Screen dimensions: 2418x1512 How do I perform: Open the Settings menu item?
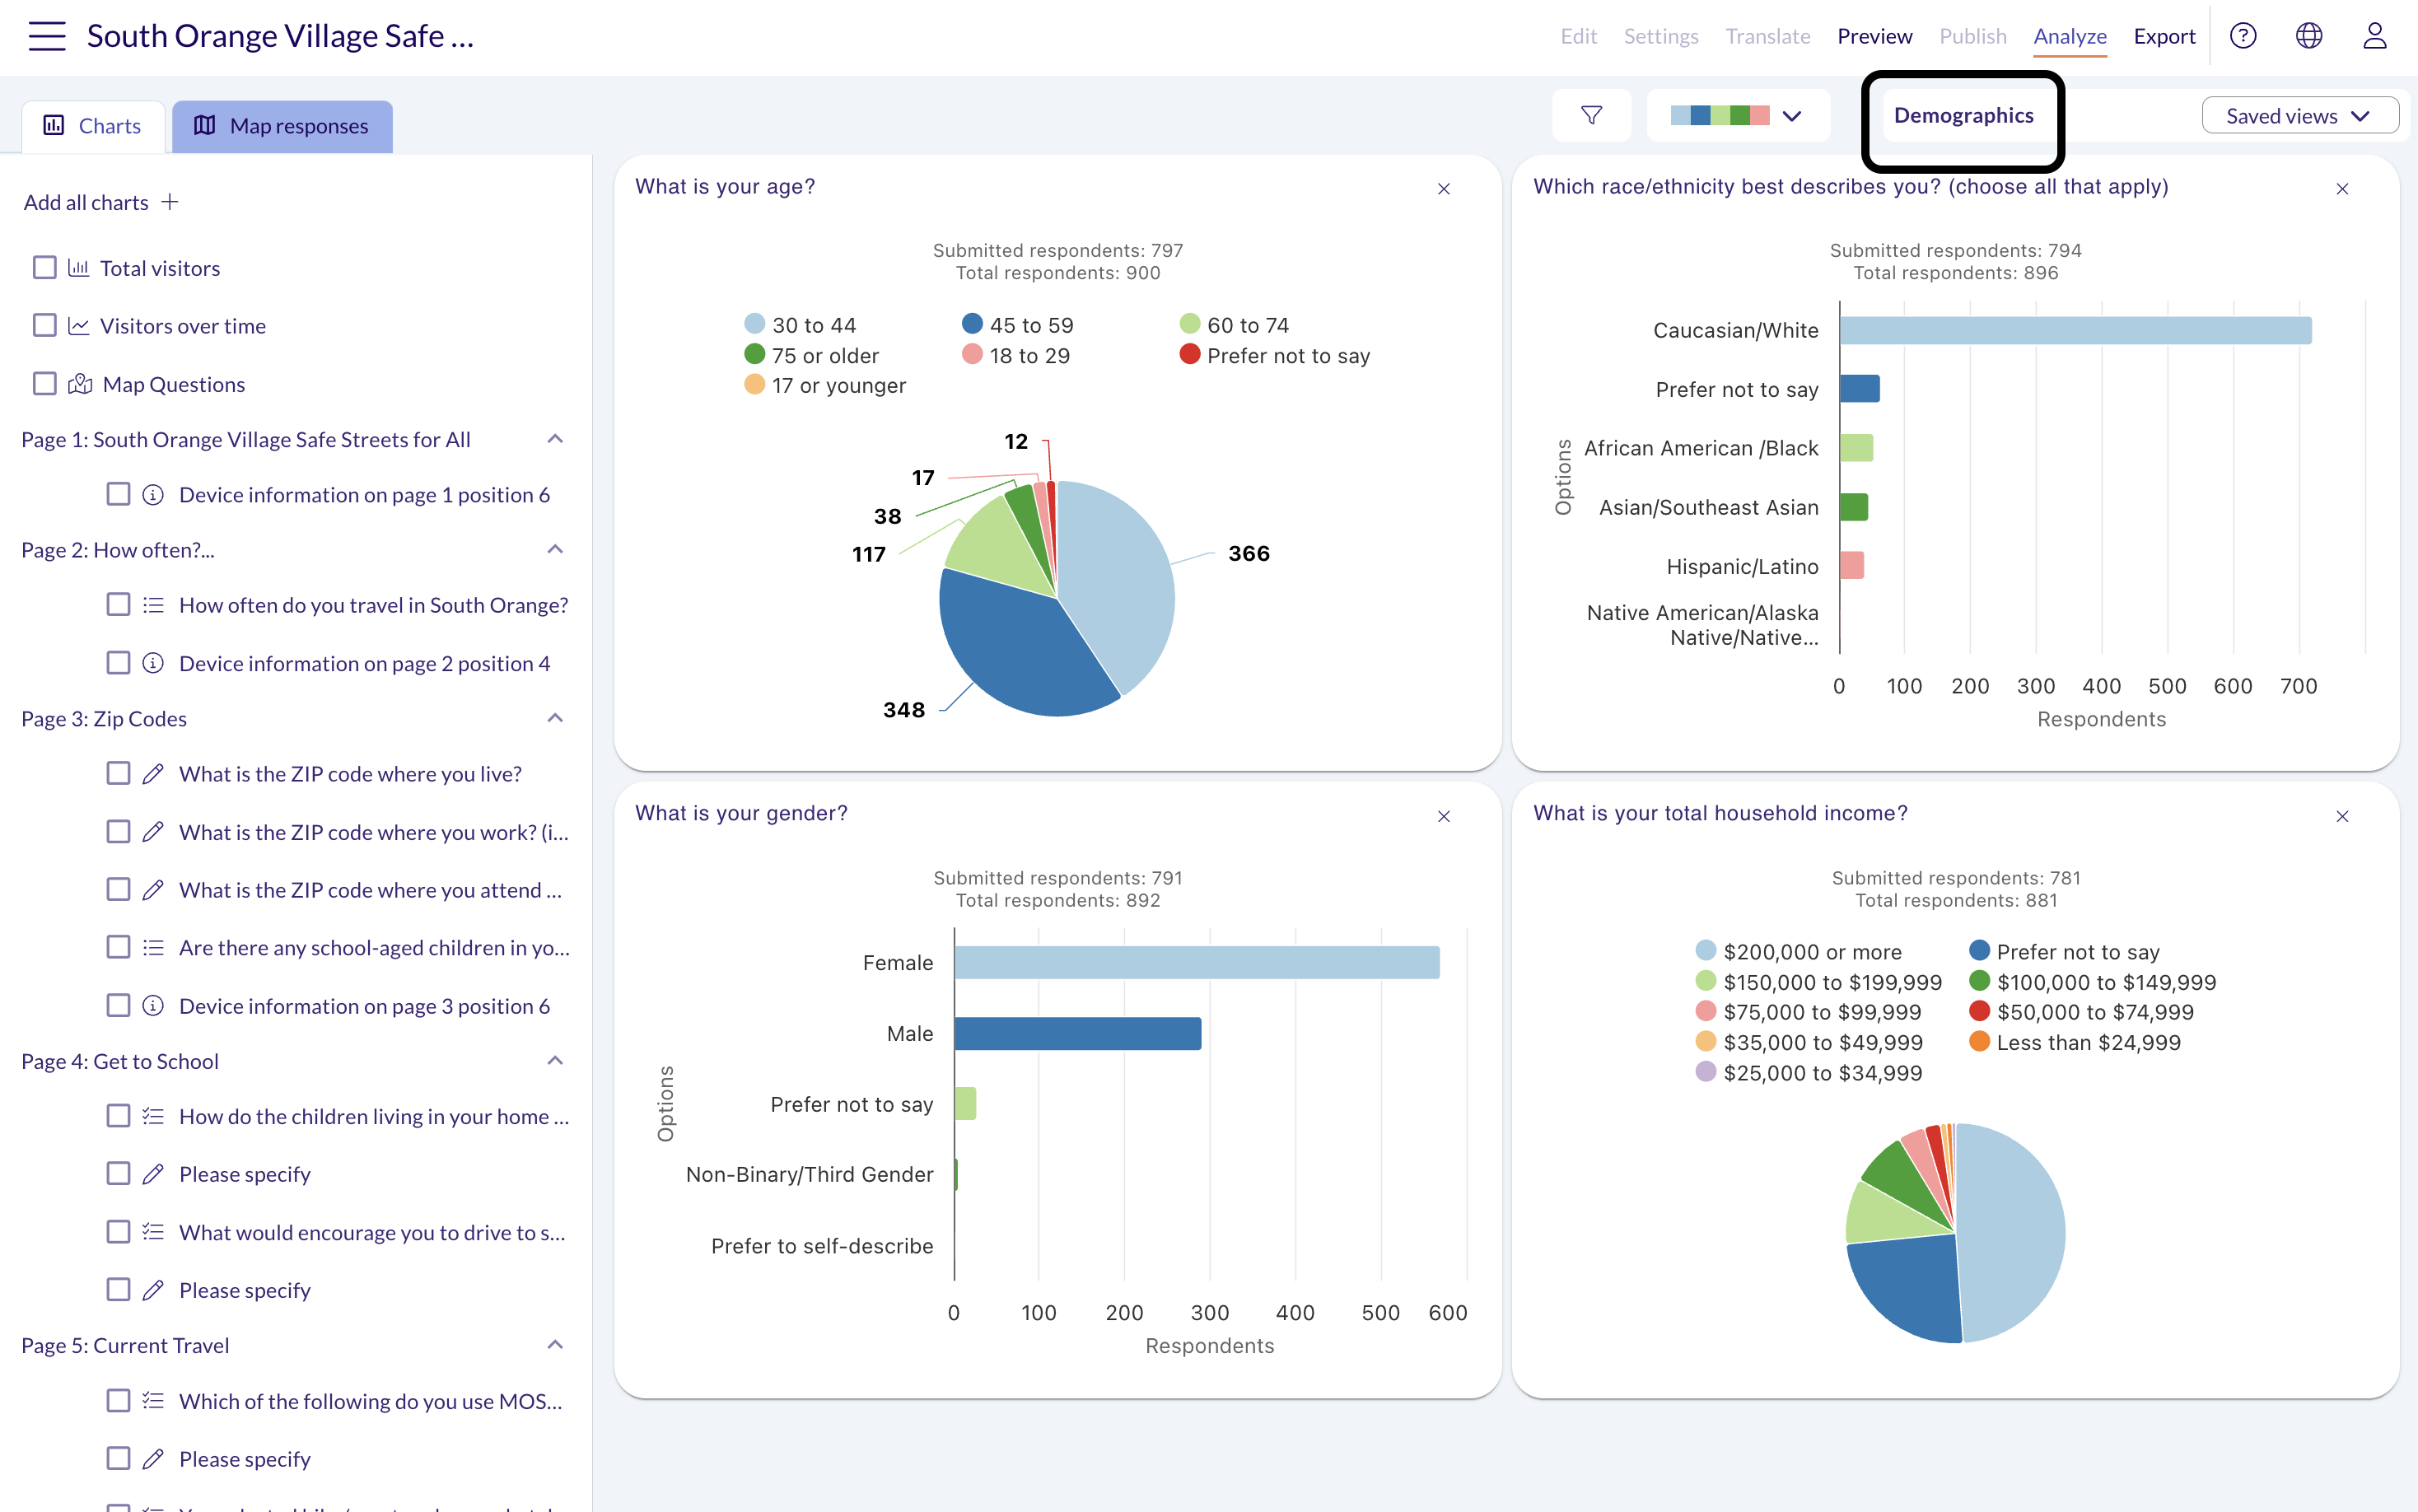click(x=1661, y=36)
